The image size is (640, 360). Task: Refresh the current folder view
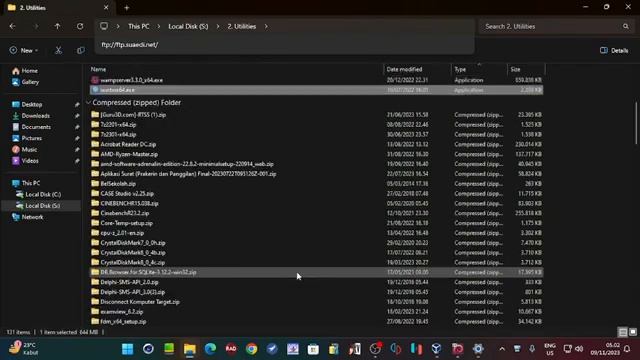pyautogui.click(x=80, y=26)
